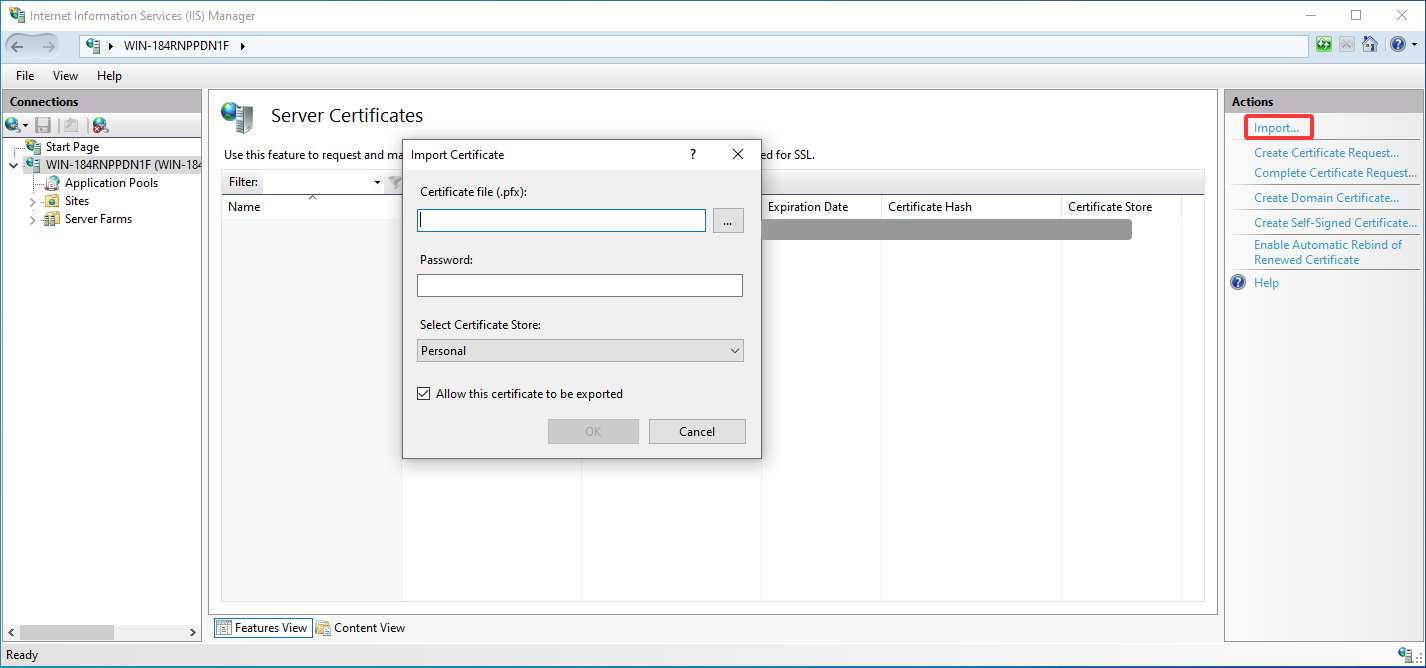Go to Home via the house icon
Viewport: 1426px width, 668px height.
[x=1370, y=45]
